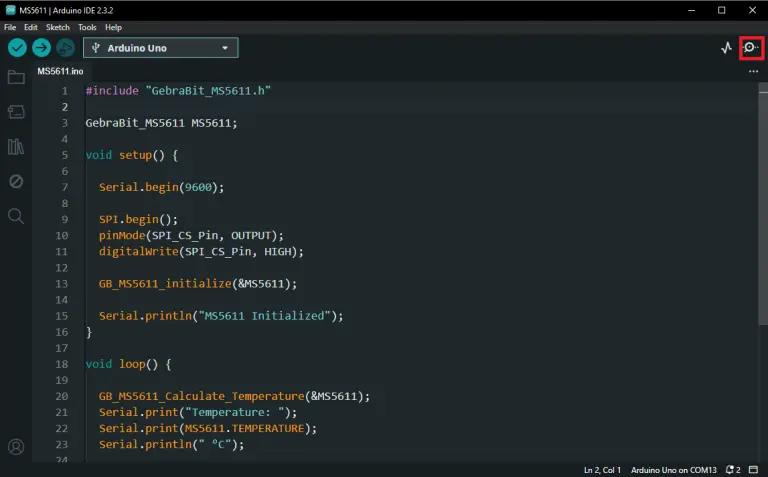This screenshot has height=477, width=768.
Task: Click empty line 2 in the editor
Action: [421, 107]
